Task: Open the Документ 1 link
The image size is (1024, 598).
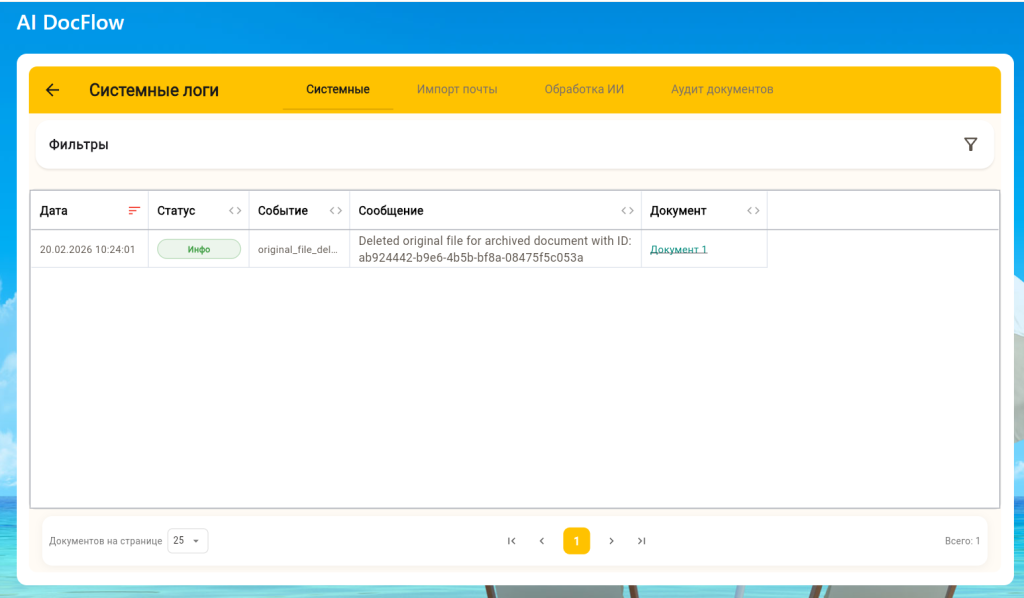Action: tap(678, 249)
